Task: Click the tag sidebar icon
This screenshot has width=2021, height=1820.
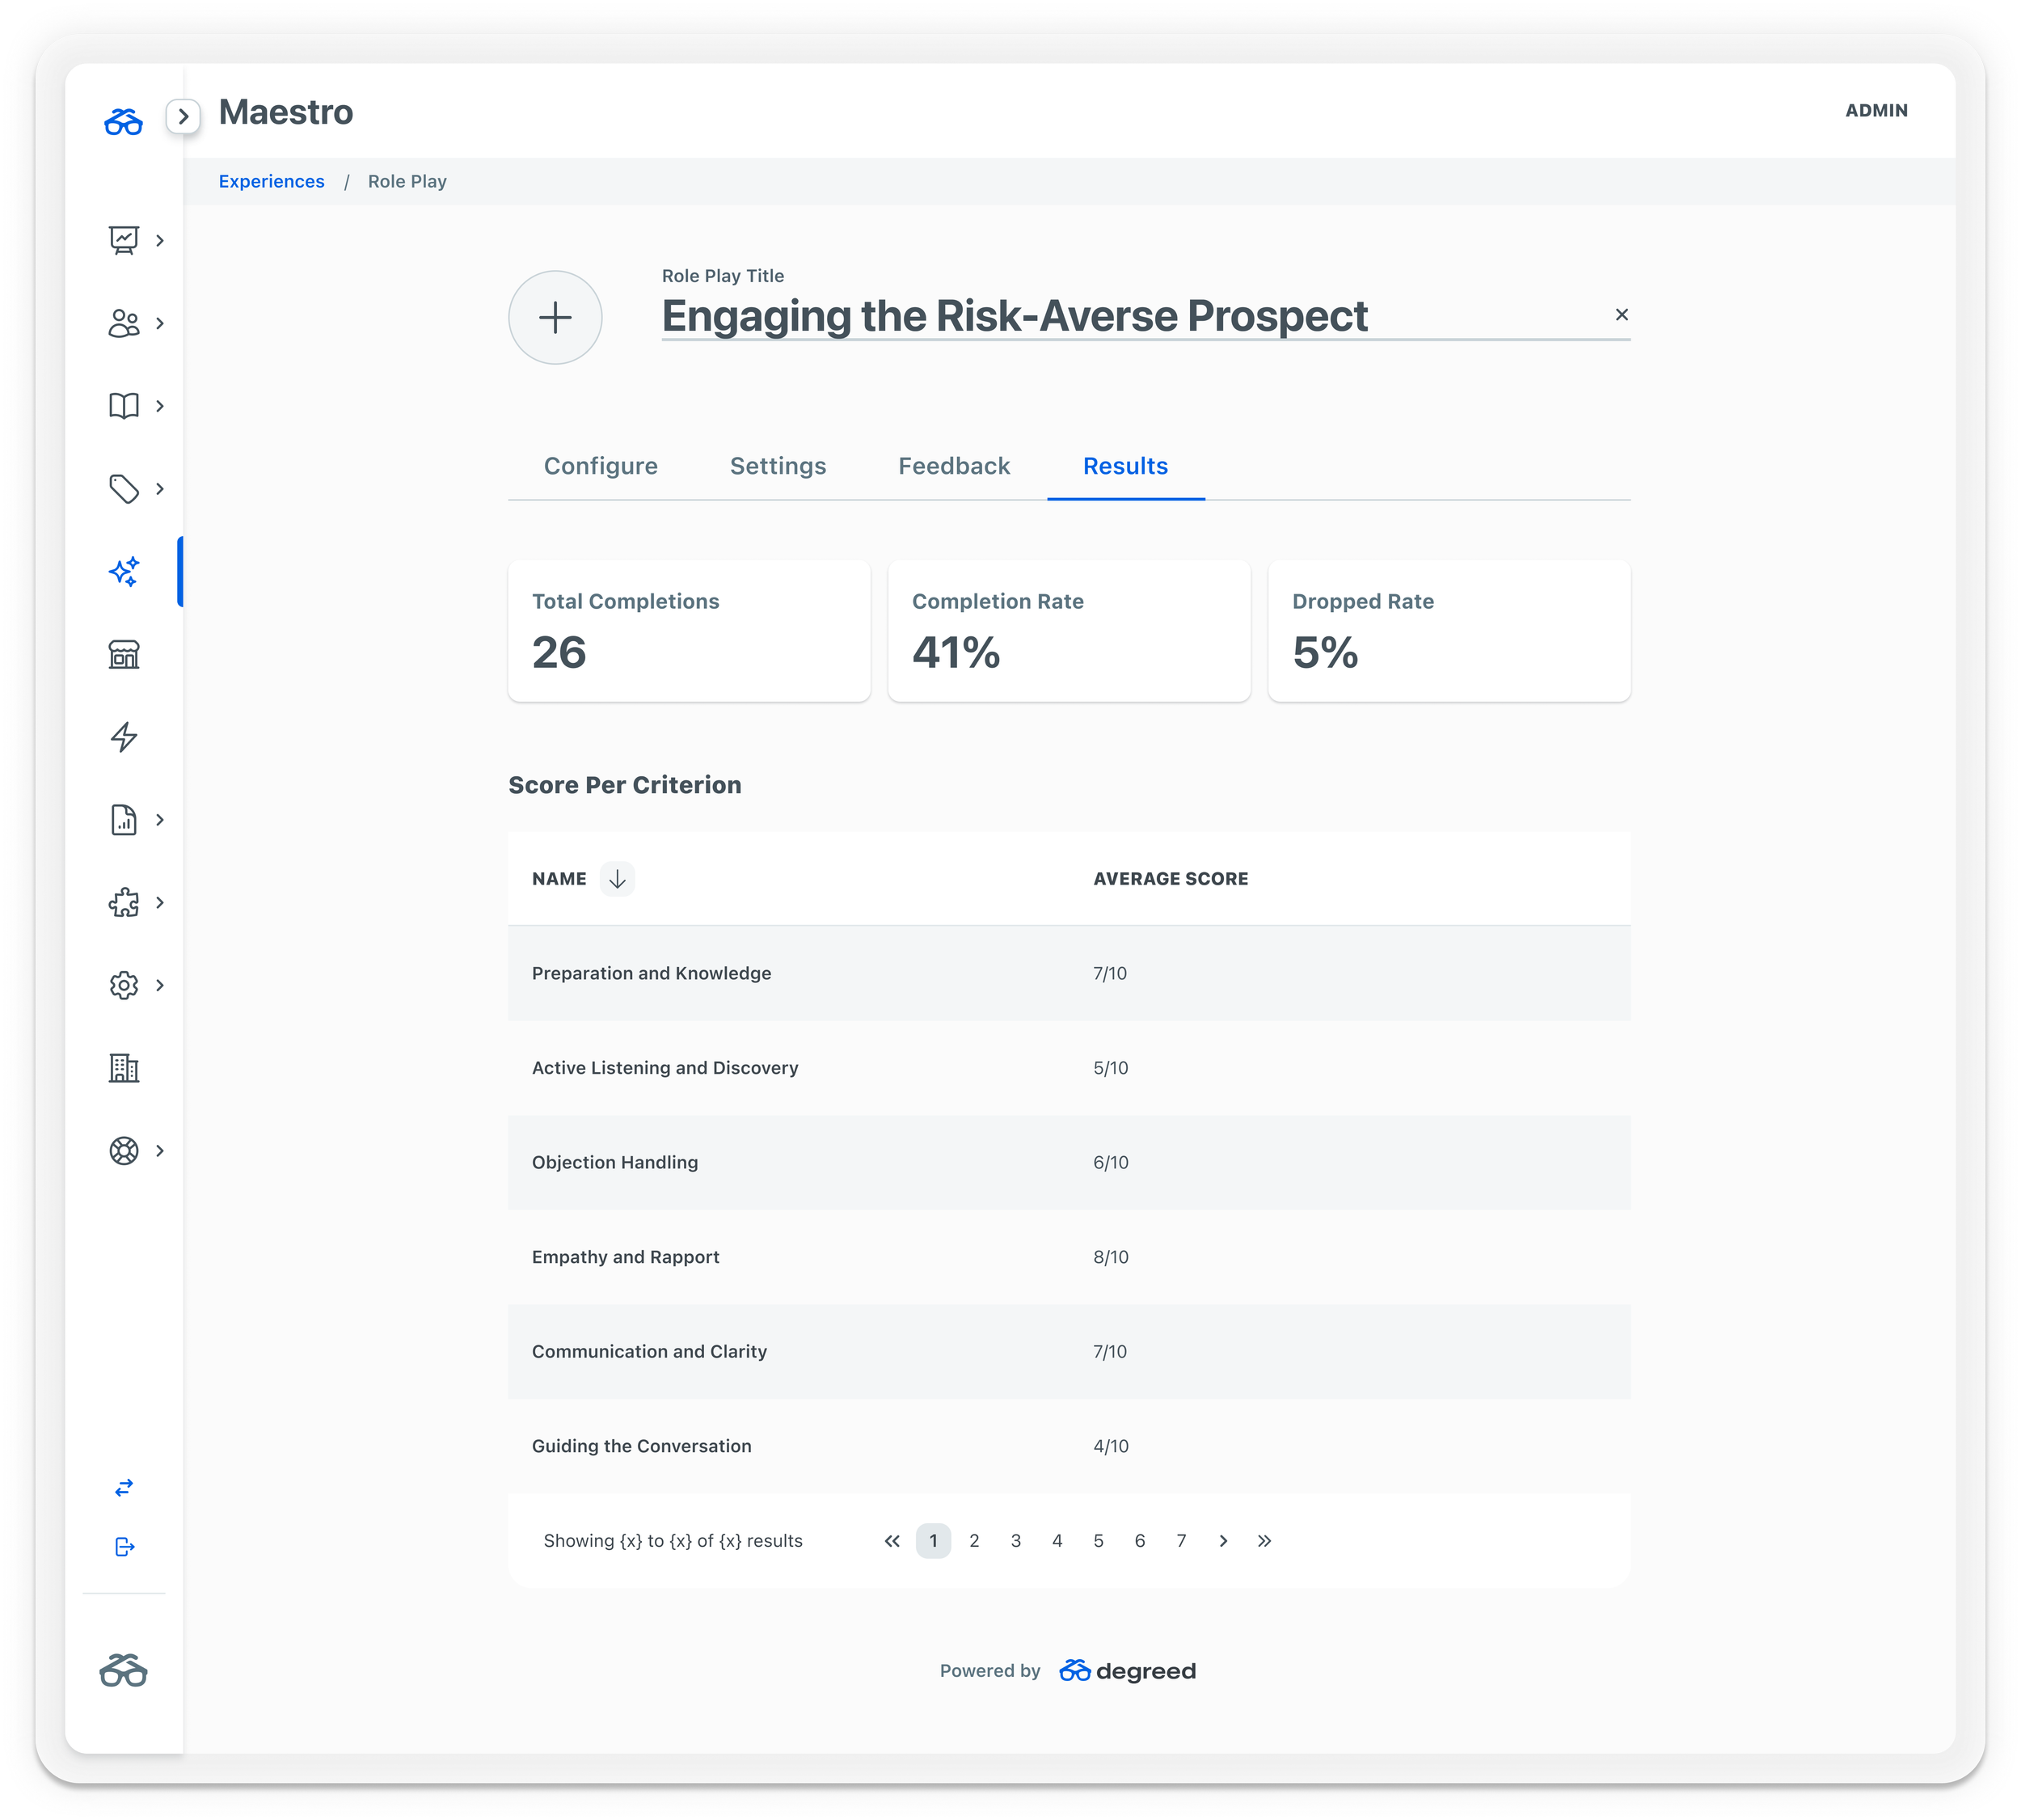Action: pyautogui.click(x=124, y=489)
